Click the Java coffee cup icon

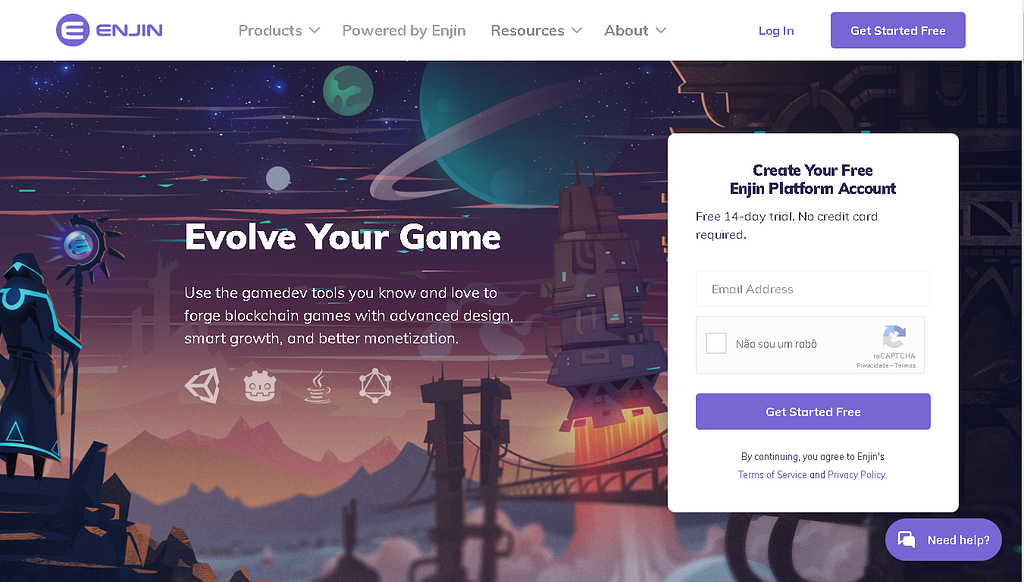pyautogui.click(x=318, y=386)
